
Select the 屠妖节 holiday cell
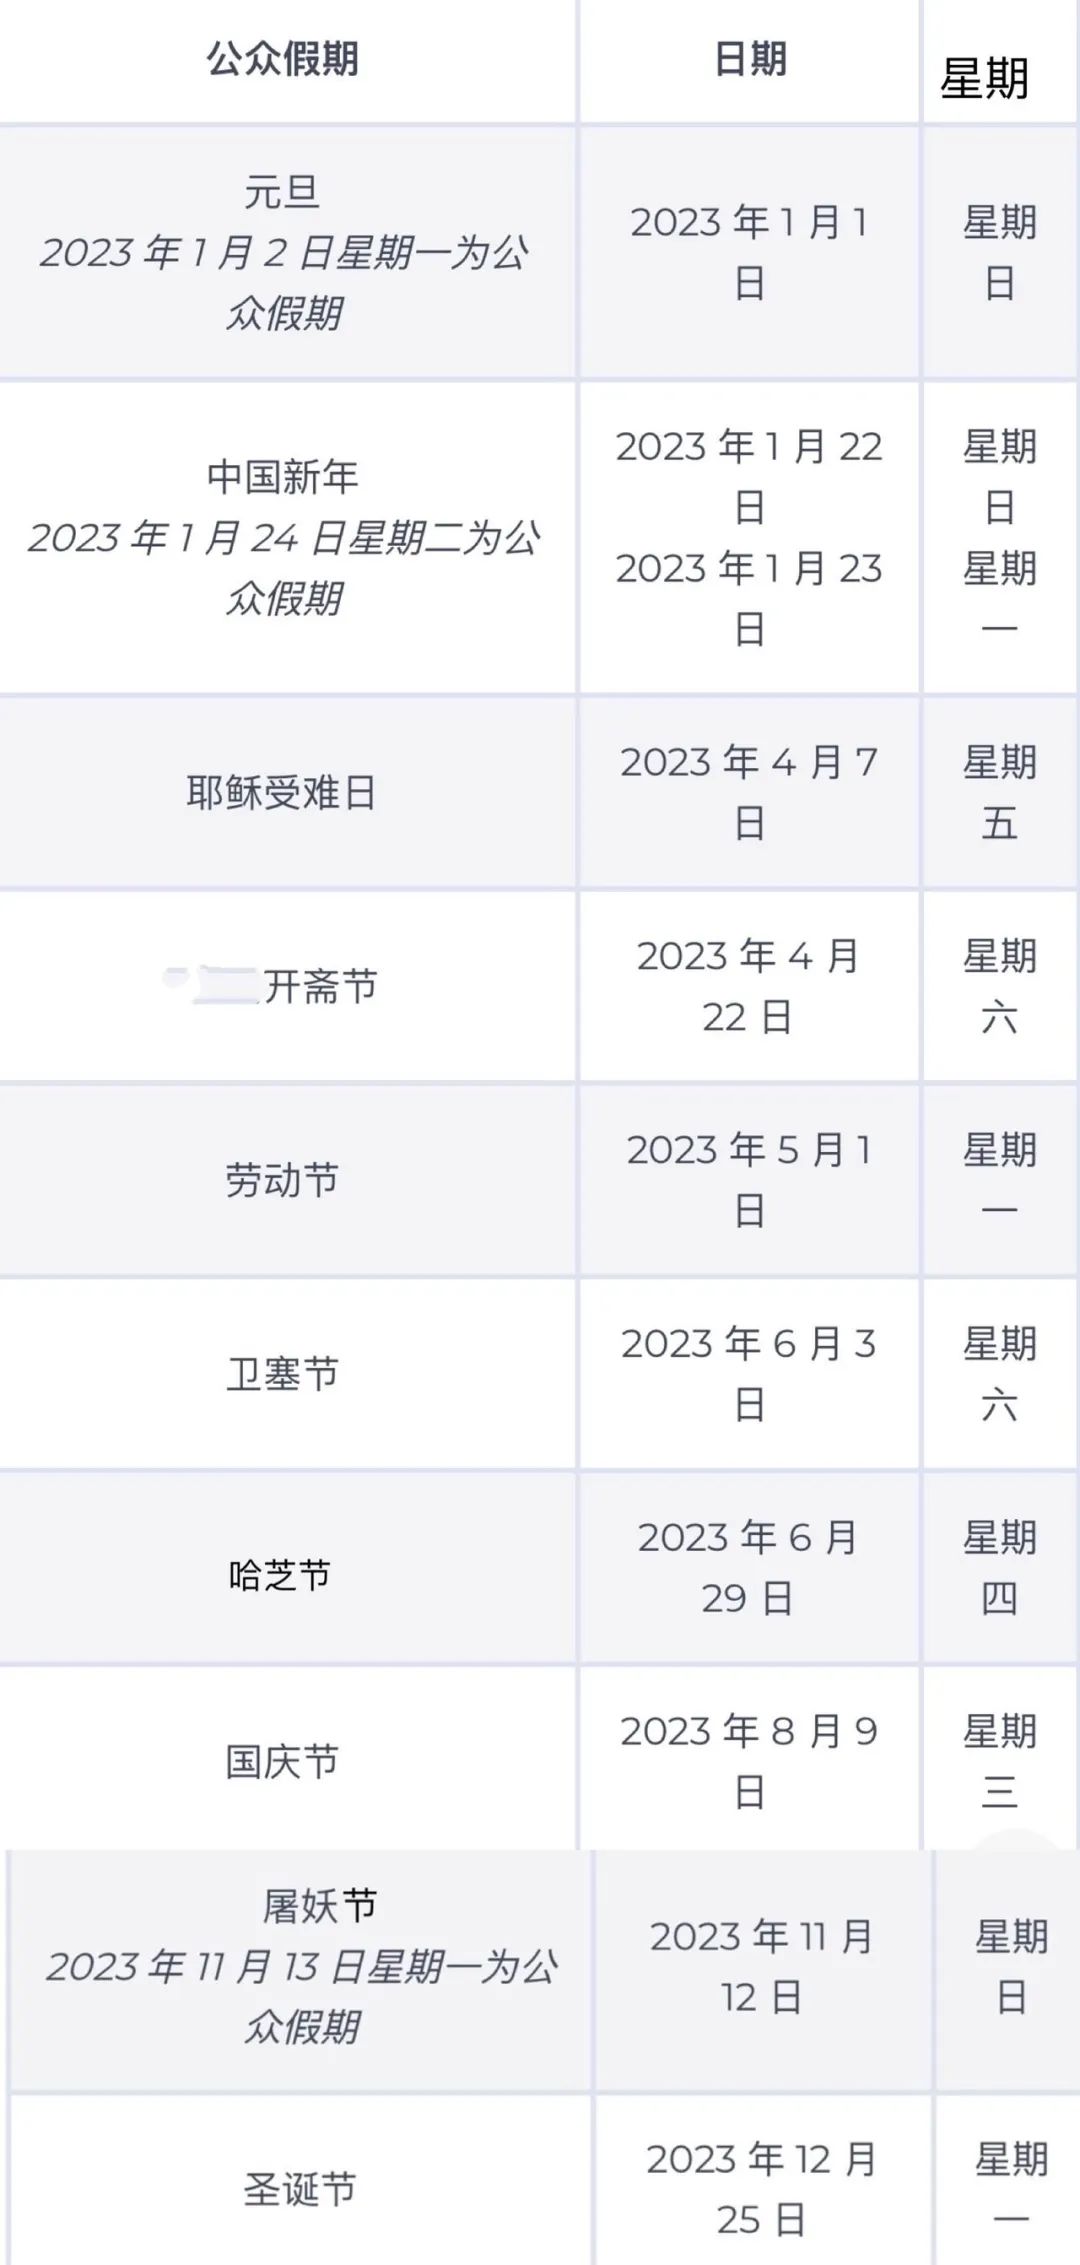[x=320, y=1906]
